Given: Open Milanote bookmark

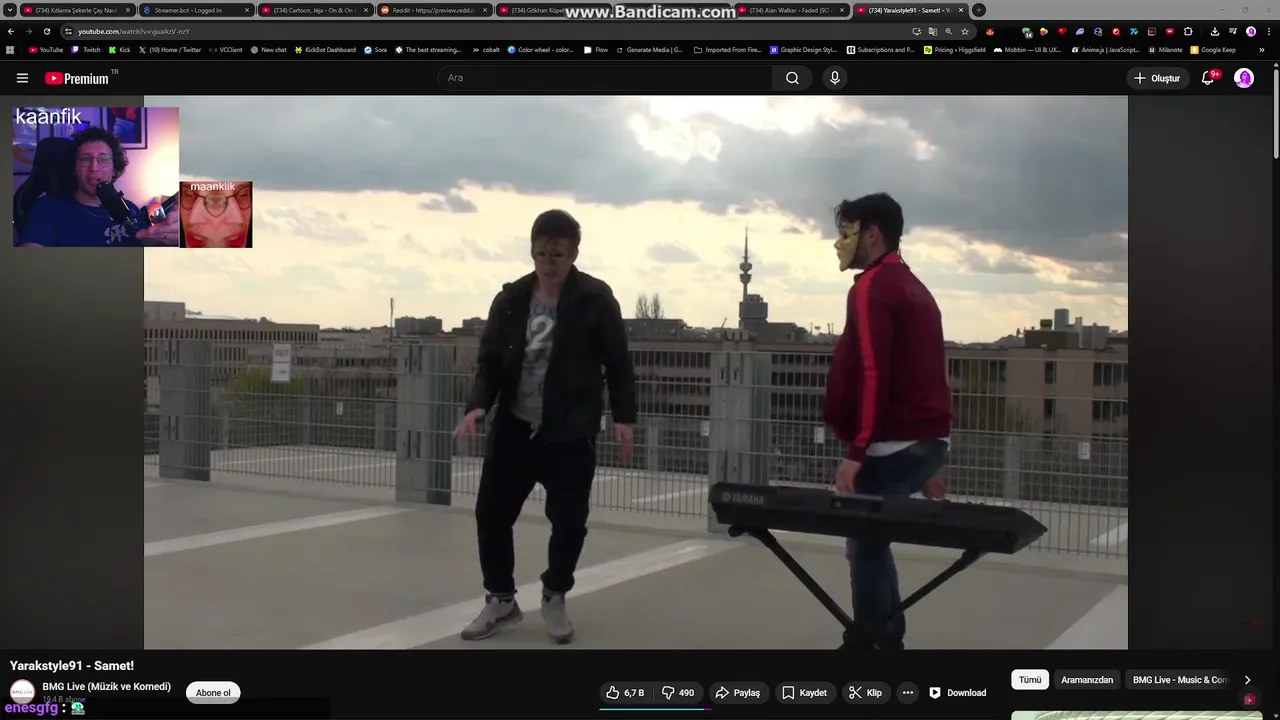Looking at the screenshot, I should click(1165, 49).
